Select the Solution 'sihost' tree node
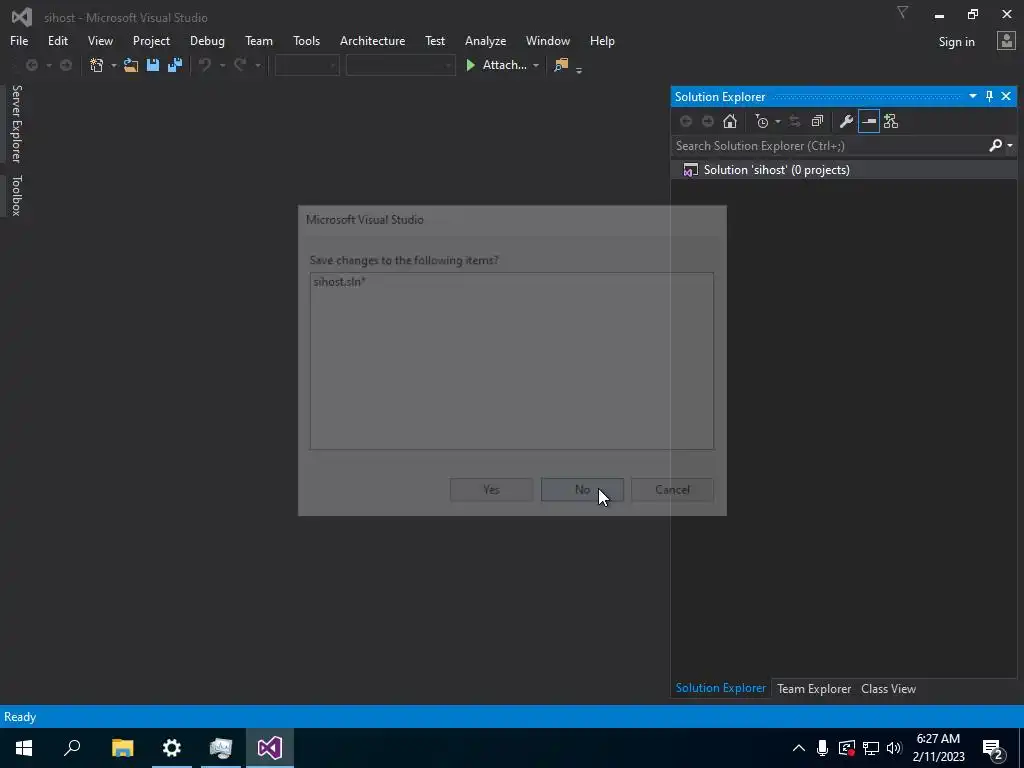The height and width of the screenshot is (768, 1024). coord(776,170)
